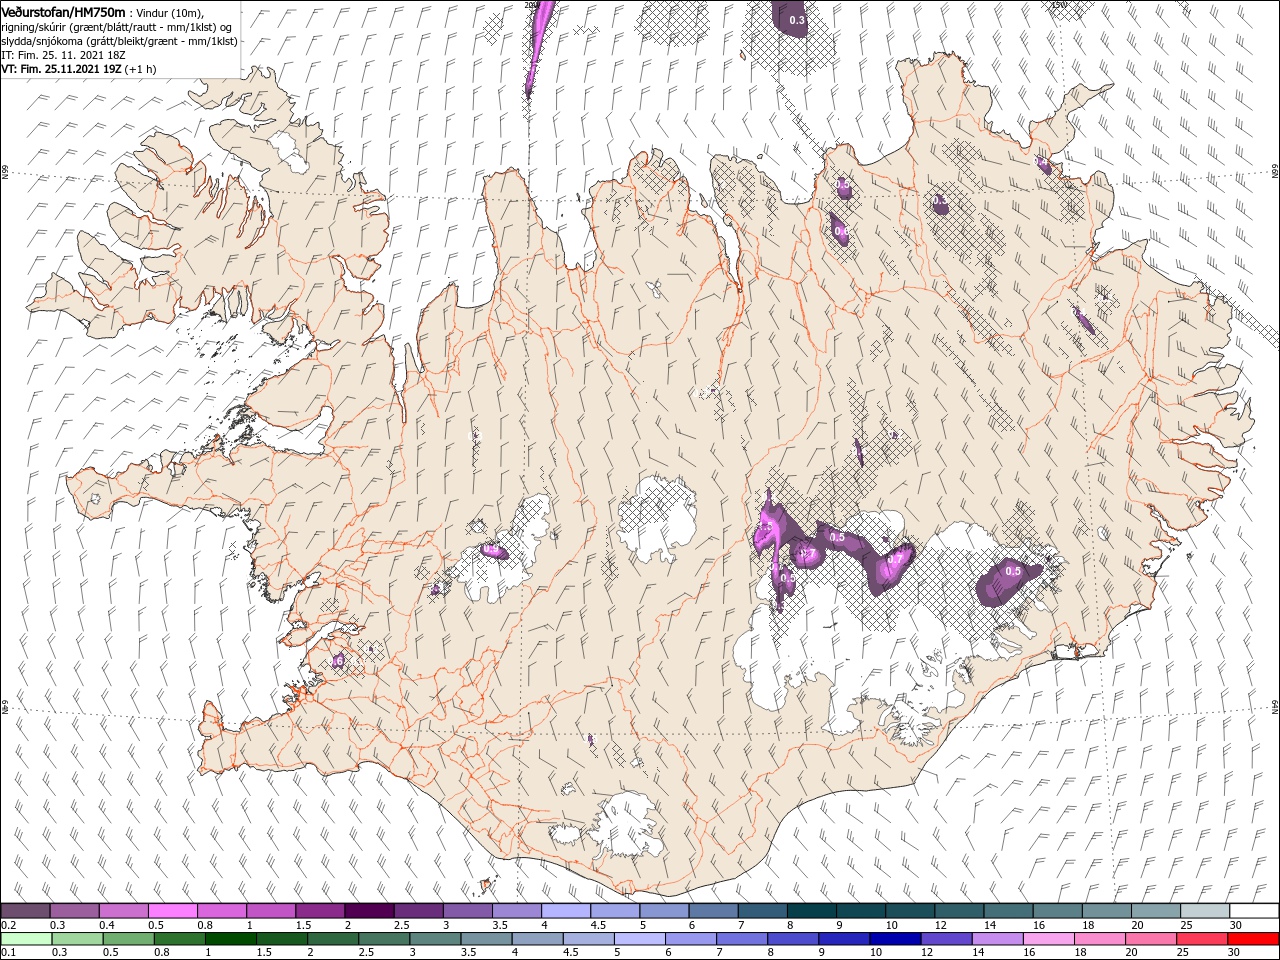Pick bottom-row dark green swatch between 1 and 1.5
This screenshot has height=960, width=1280.
tap(231, 939)
